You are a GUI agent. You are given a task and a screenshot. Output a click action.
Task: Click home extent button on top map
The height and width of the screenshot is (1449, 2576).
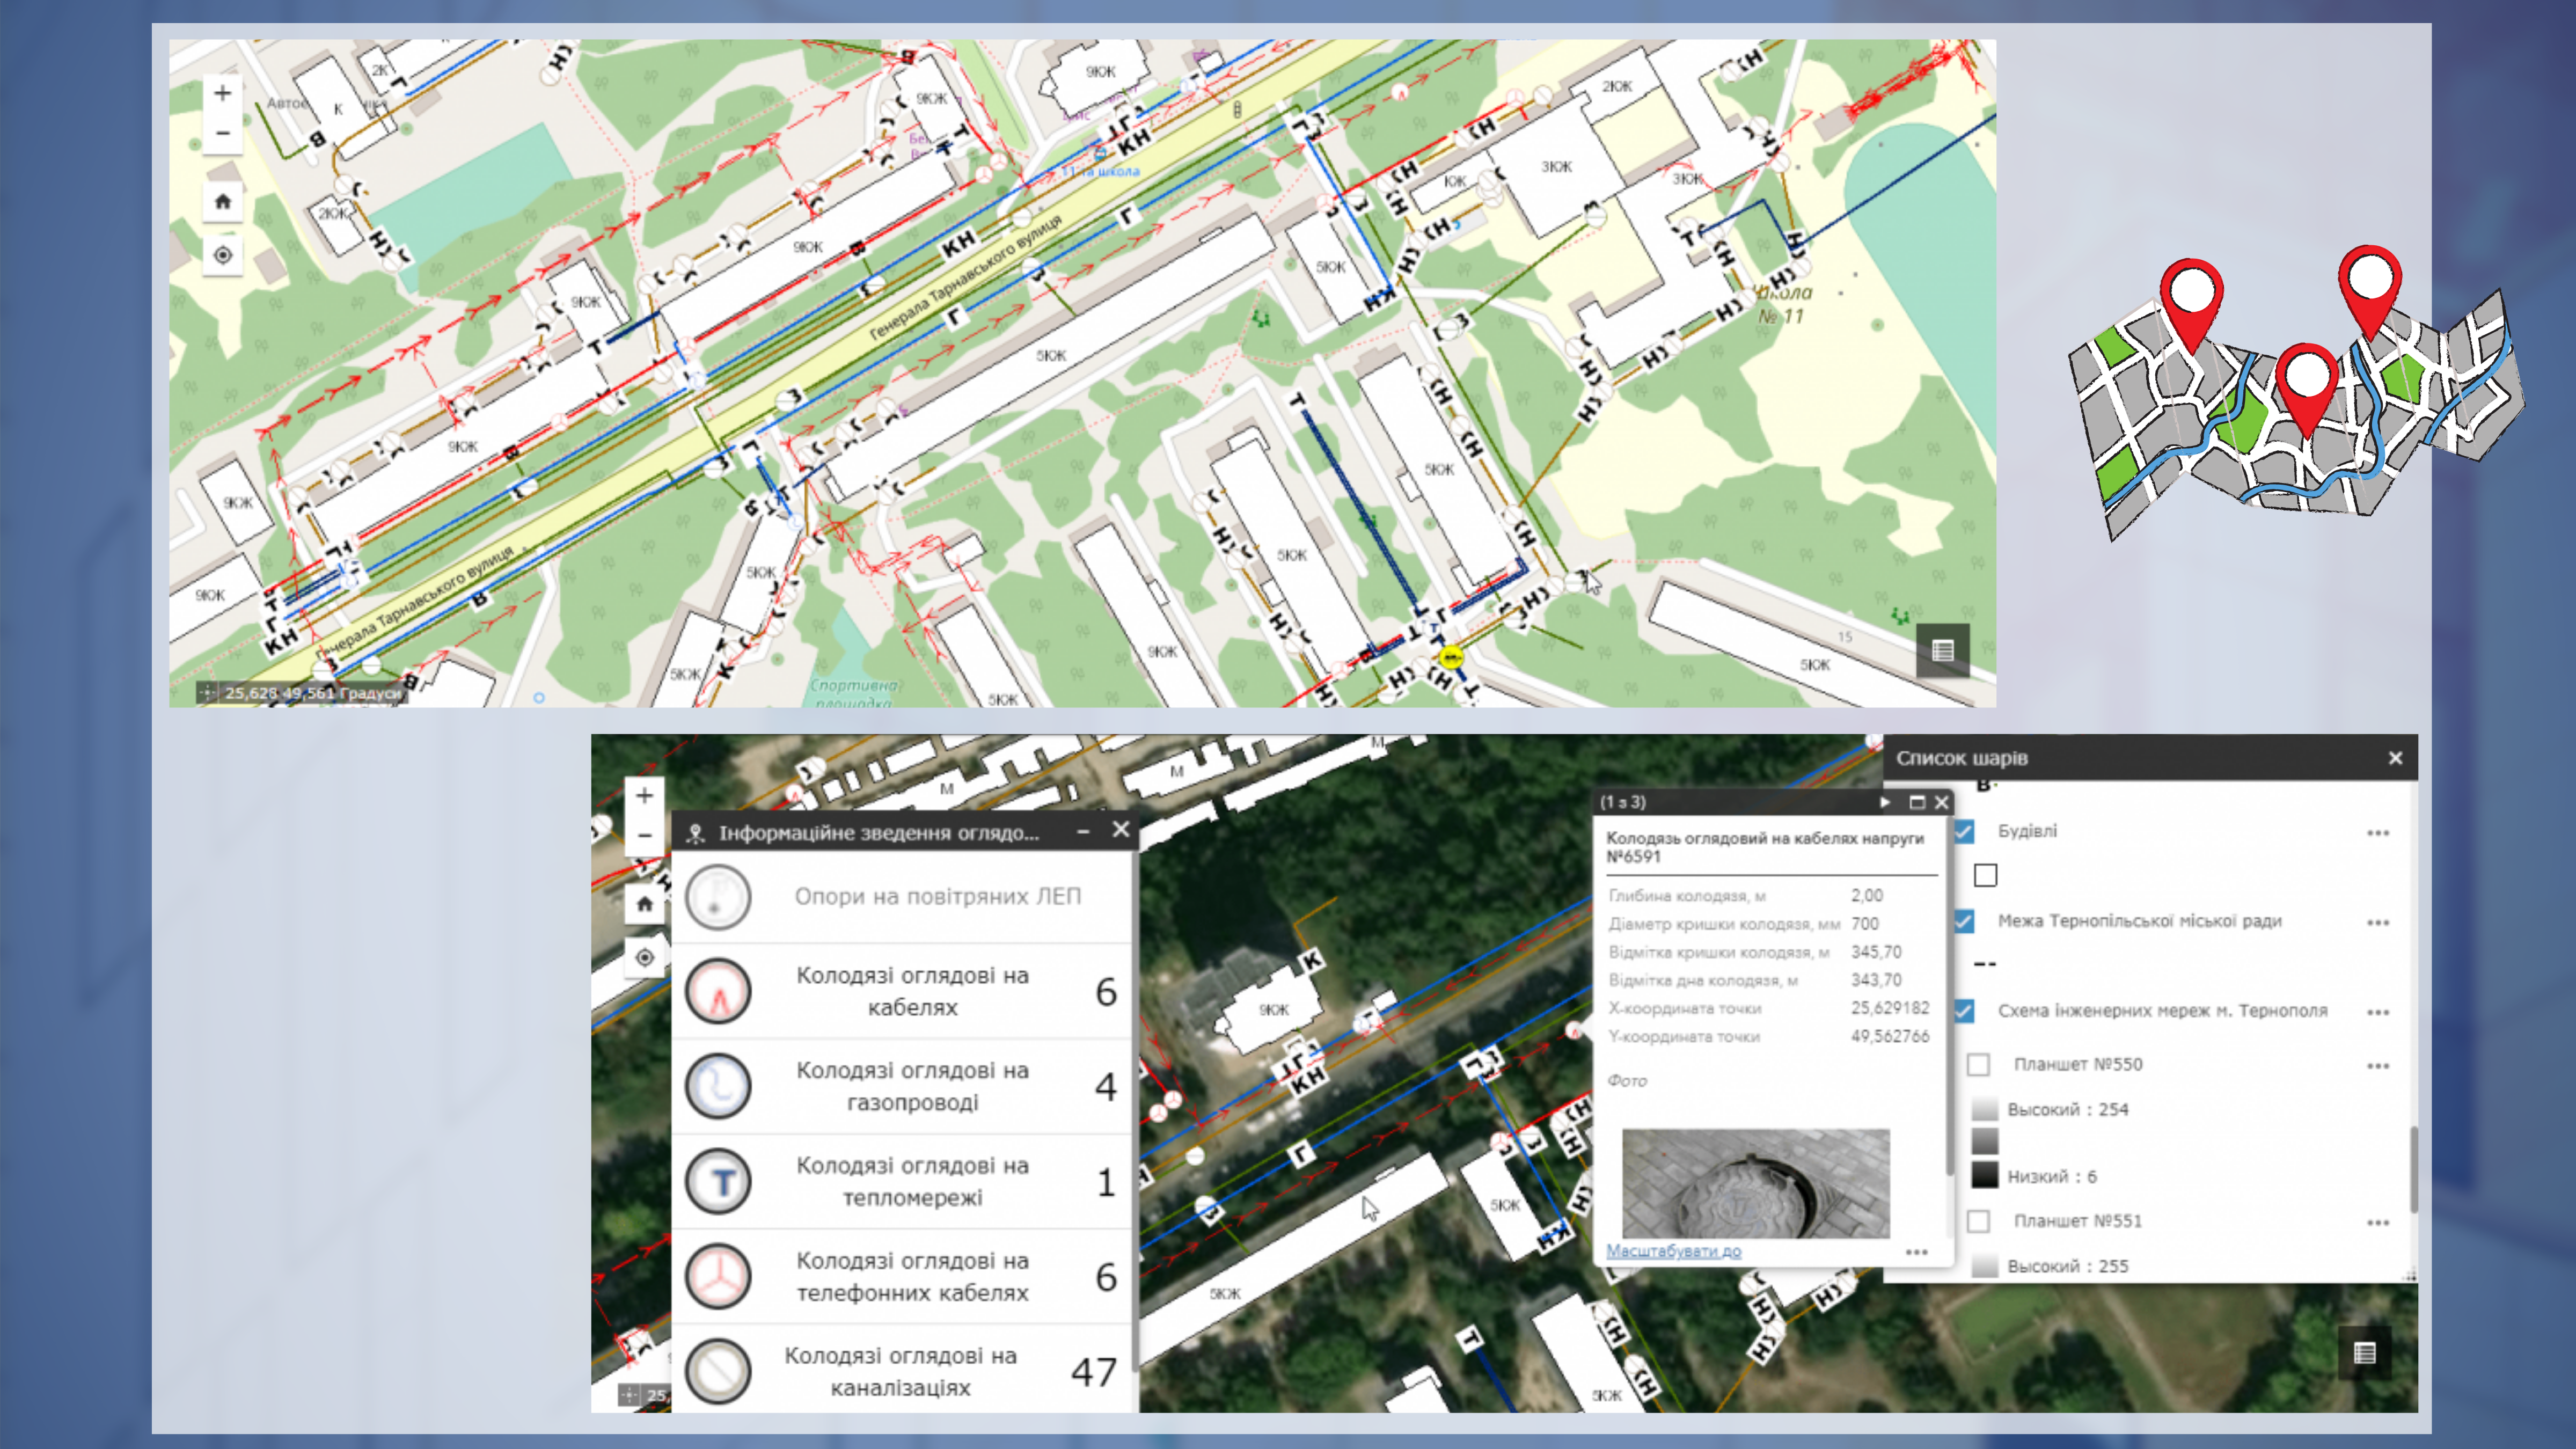point(223,201)
